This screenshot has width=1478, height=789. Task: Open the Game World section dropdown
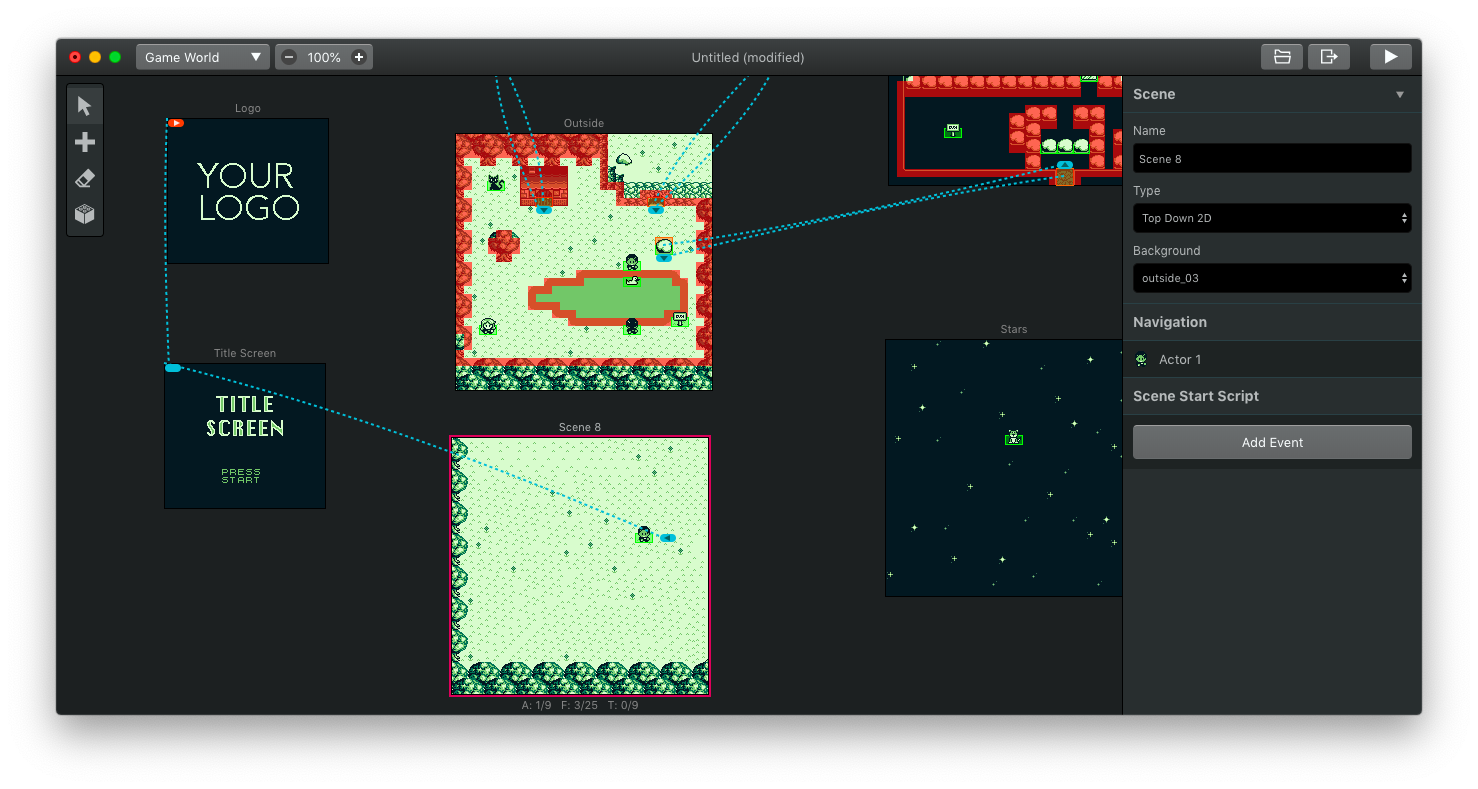tap(203, 57)
